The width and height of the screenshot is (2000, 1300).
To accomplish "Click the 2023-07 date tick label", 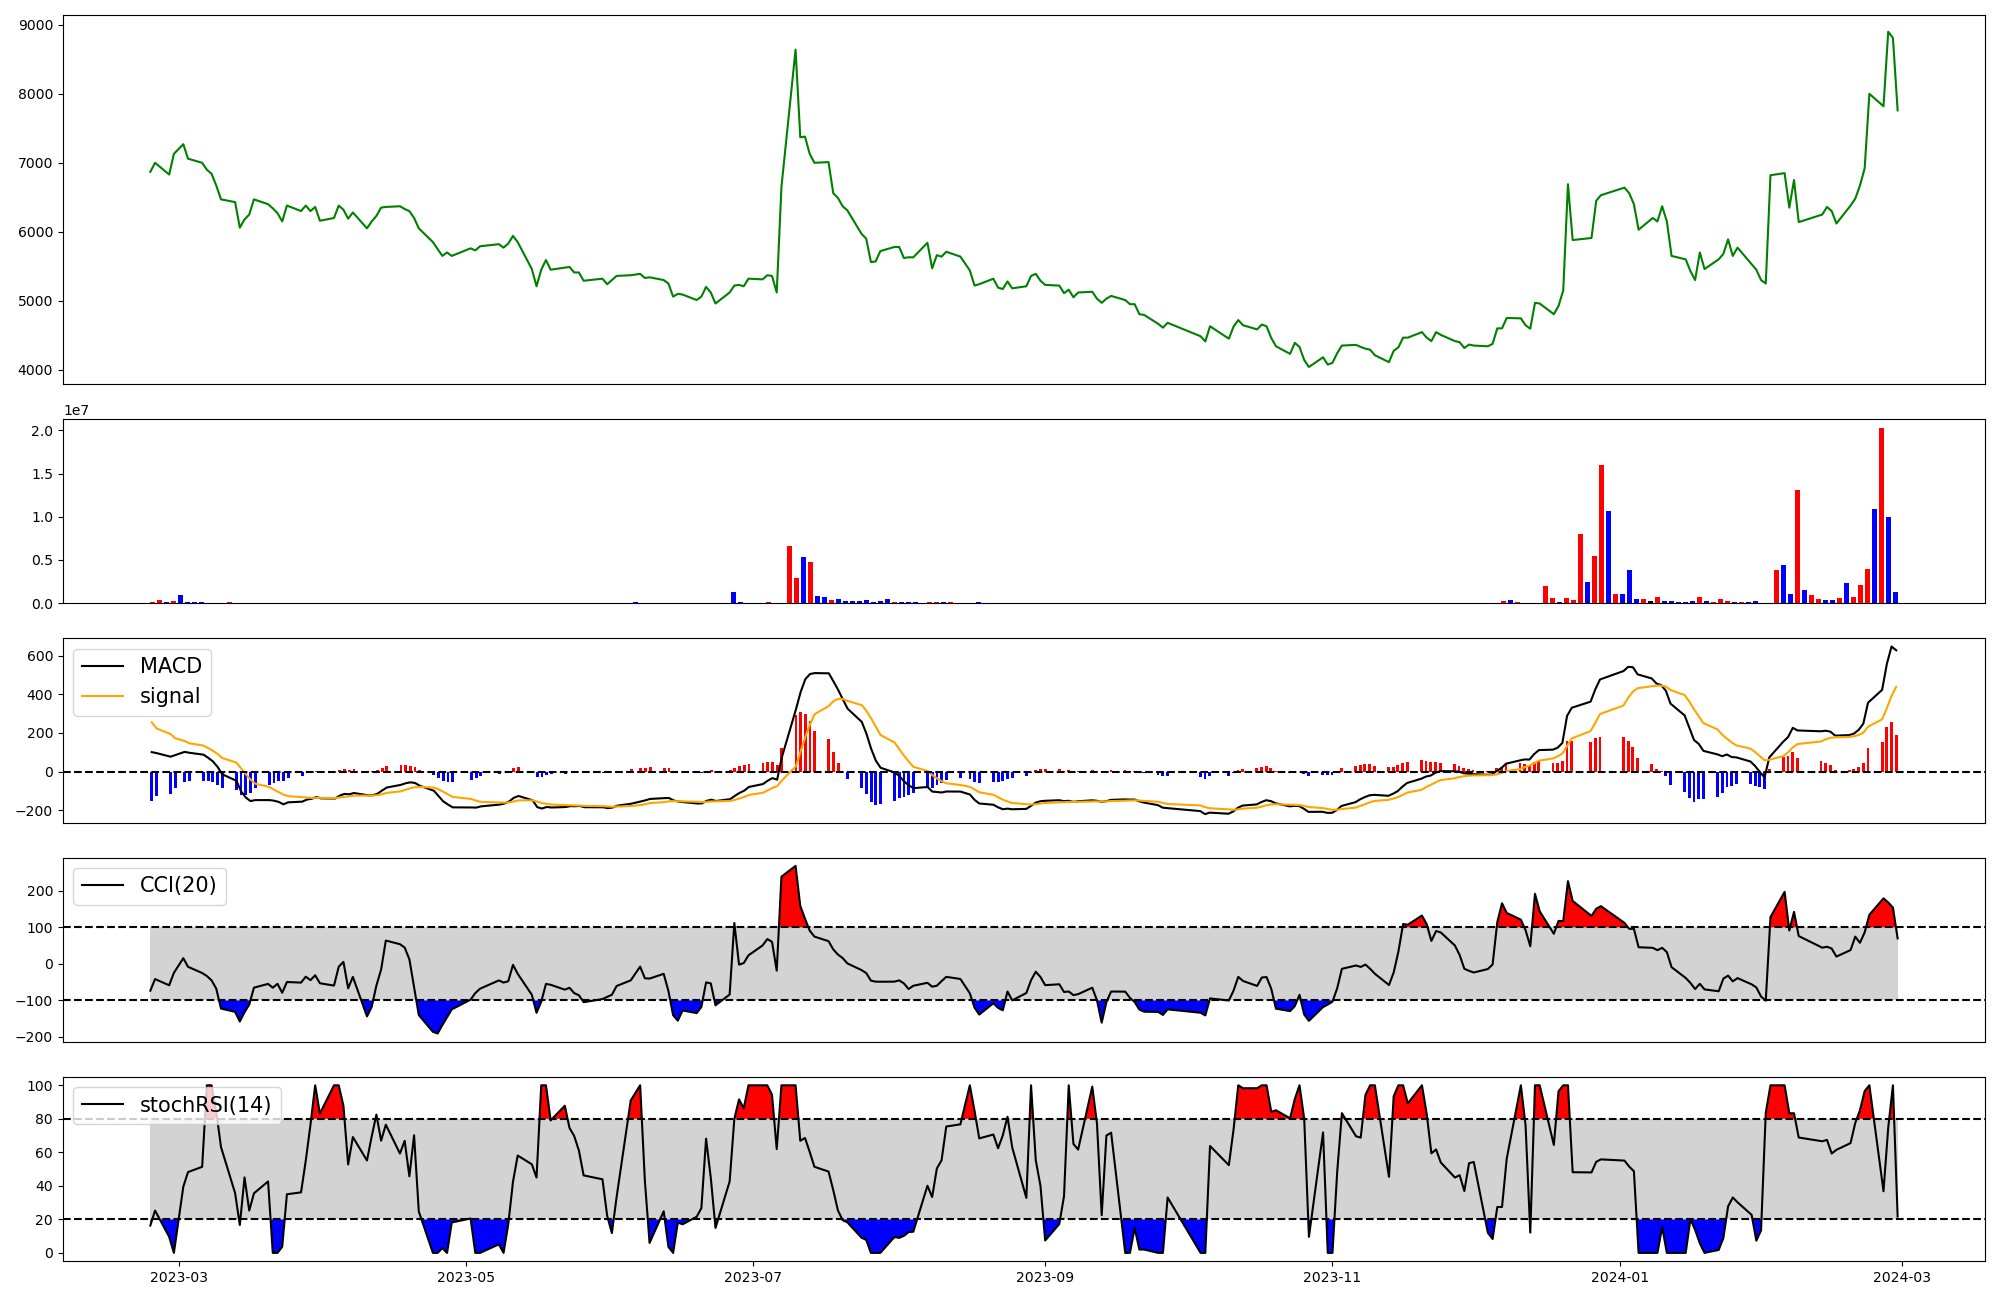I will pos(752,1277).
